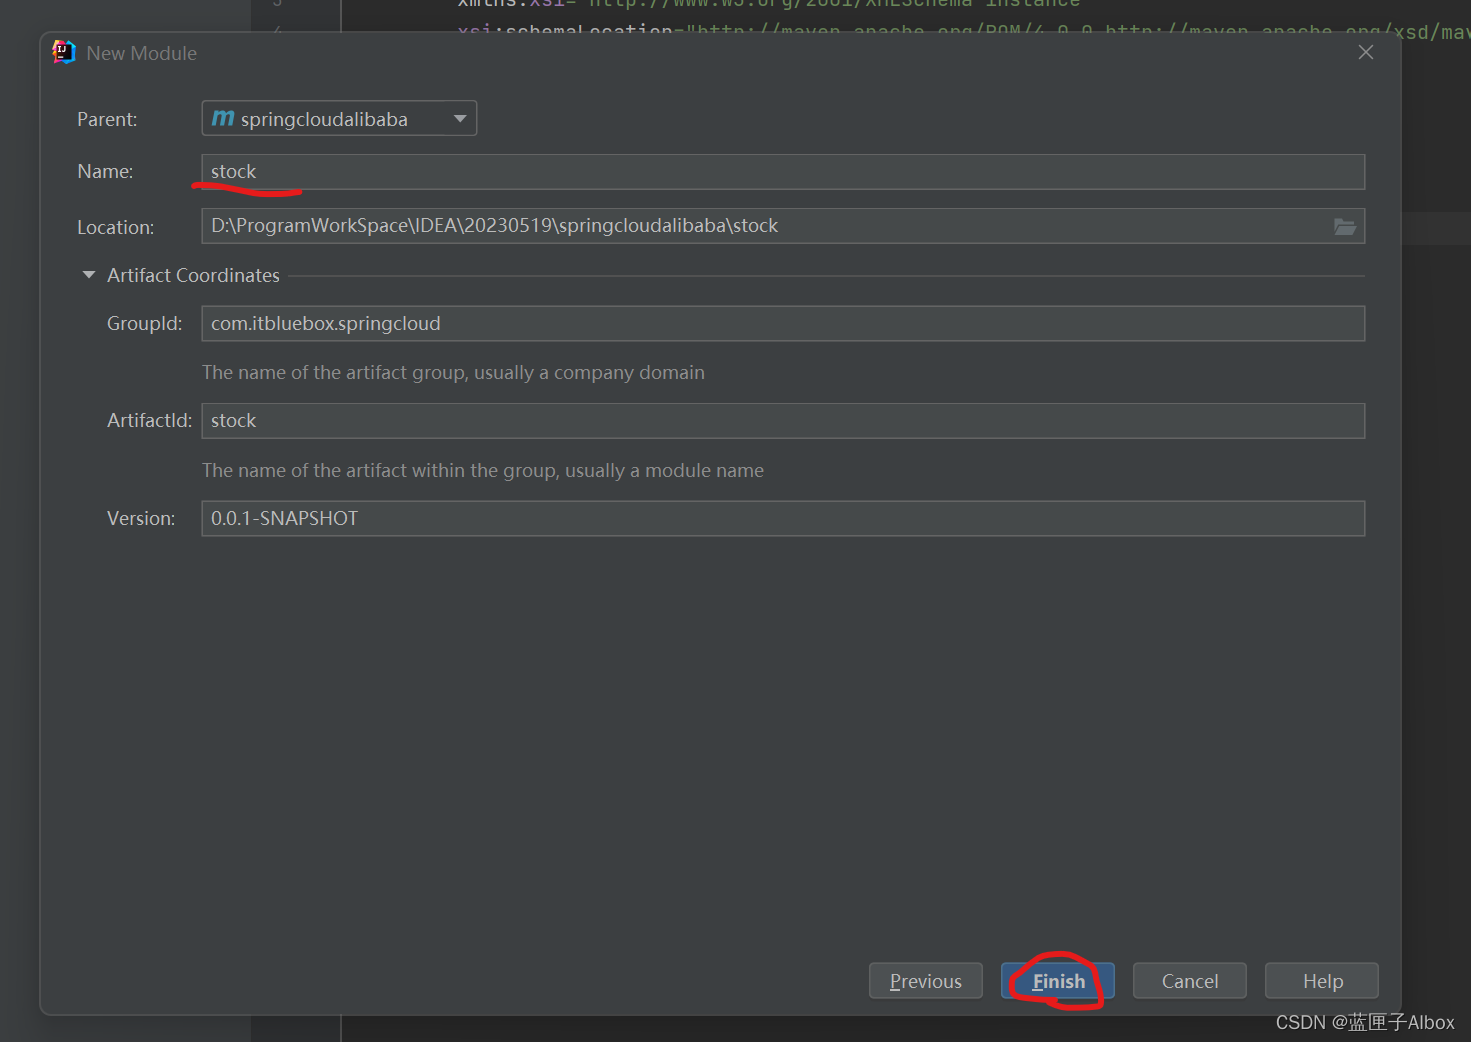Click the 'Artifact Coordinates' heading text
Image resolution: width=1471 pixels, height=1042 pixels.
click(x=194, y=275)
